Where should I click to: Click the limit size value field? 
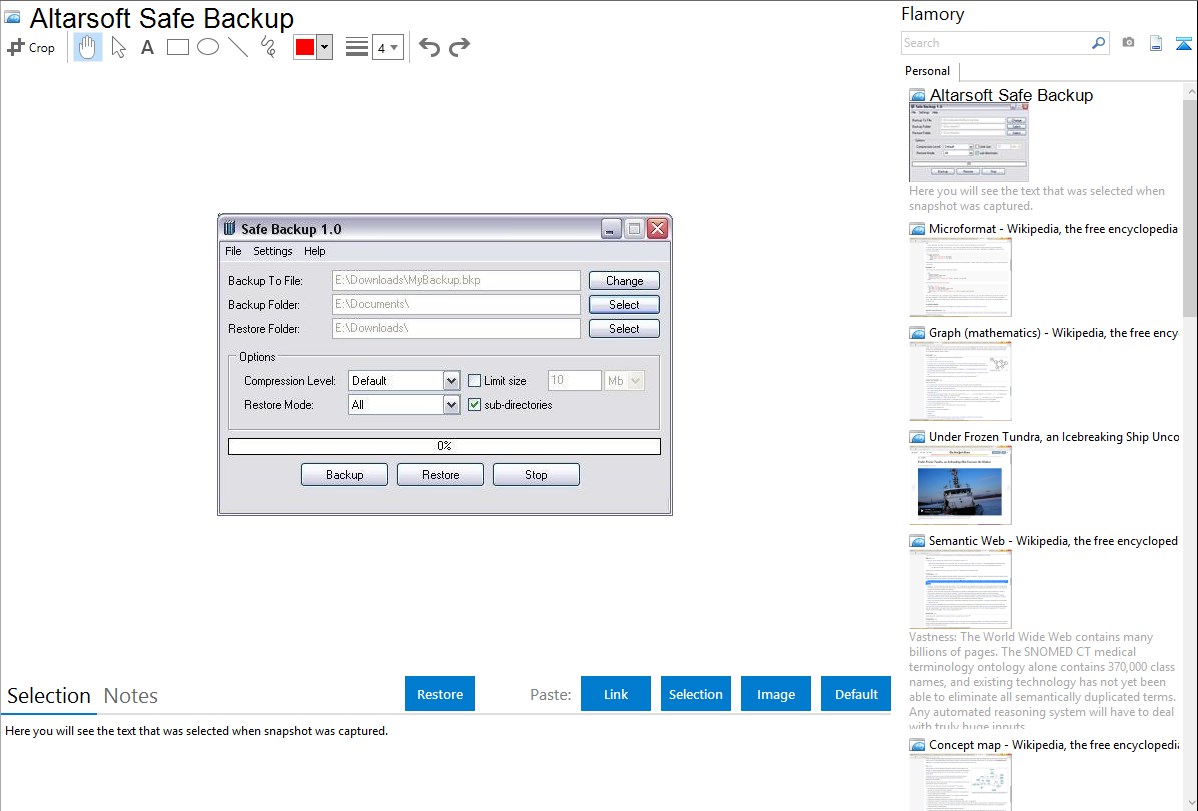tap(575, 381)
